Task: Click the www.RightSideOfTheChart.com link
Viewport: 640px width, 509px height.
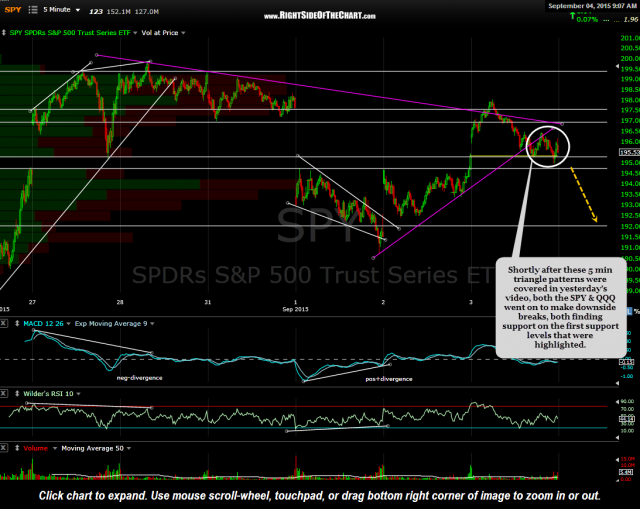Action: click(320, 16)
